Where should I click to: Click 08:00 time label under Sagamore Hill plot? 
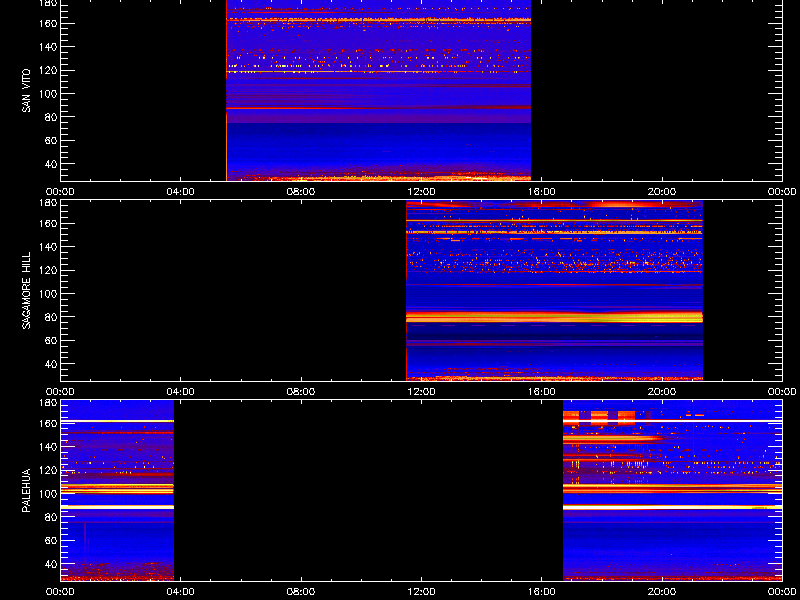click(x=301, y=392)
